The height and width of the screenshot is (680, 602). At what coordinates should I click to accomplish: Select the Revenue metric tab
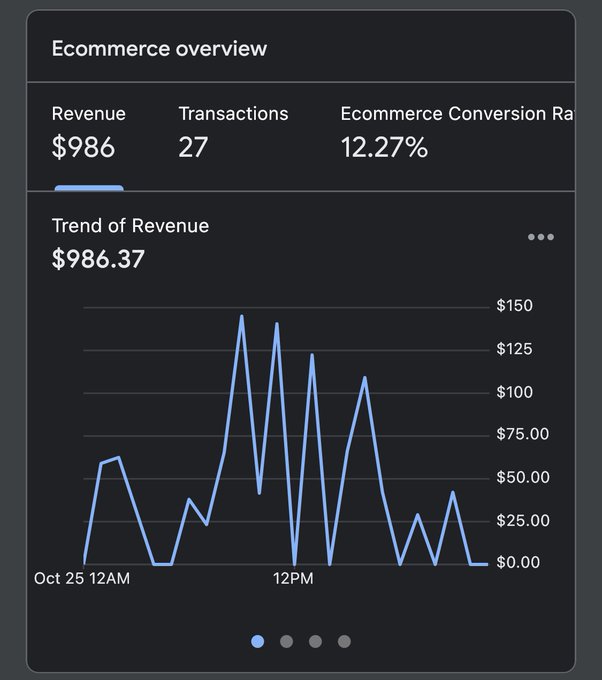tap(89, 132)
